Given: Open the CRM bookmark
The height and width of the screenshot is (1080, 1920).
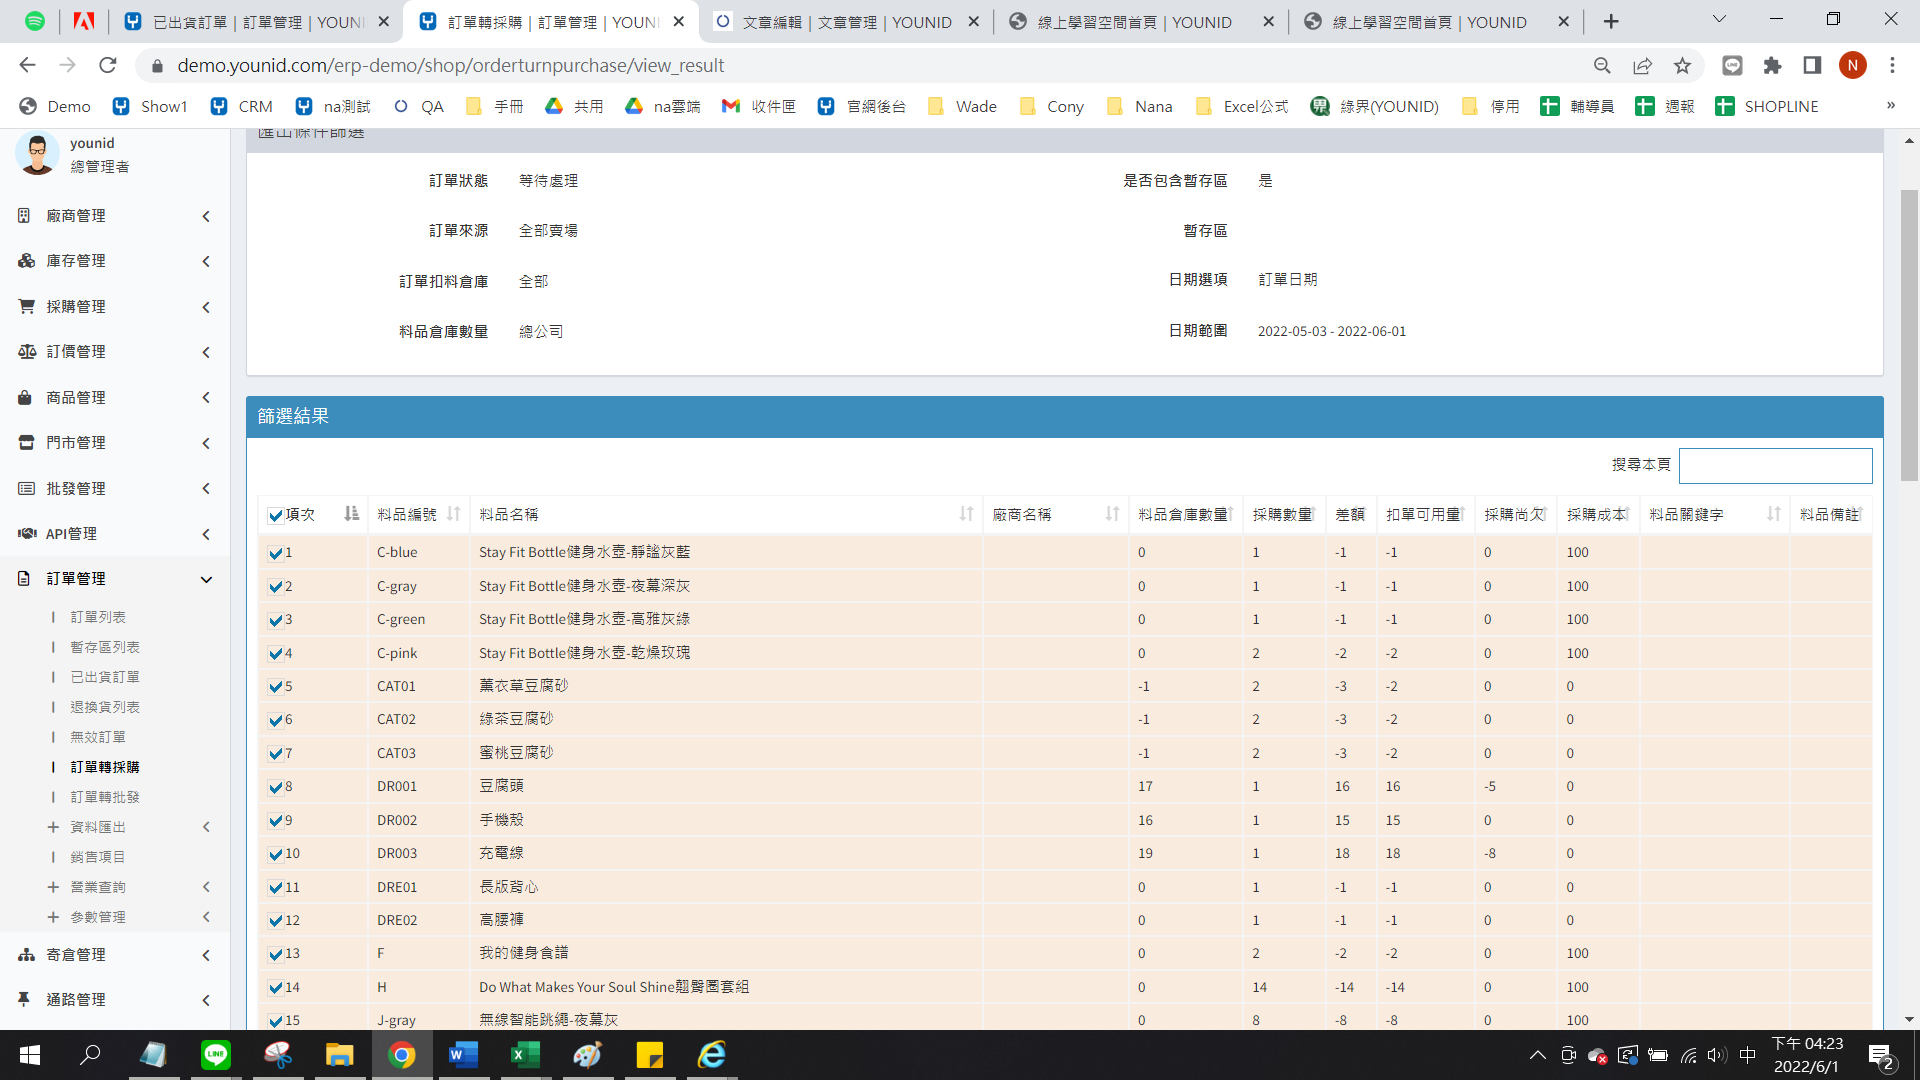Looking at the screenshot, I should click(242, 107).
